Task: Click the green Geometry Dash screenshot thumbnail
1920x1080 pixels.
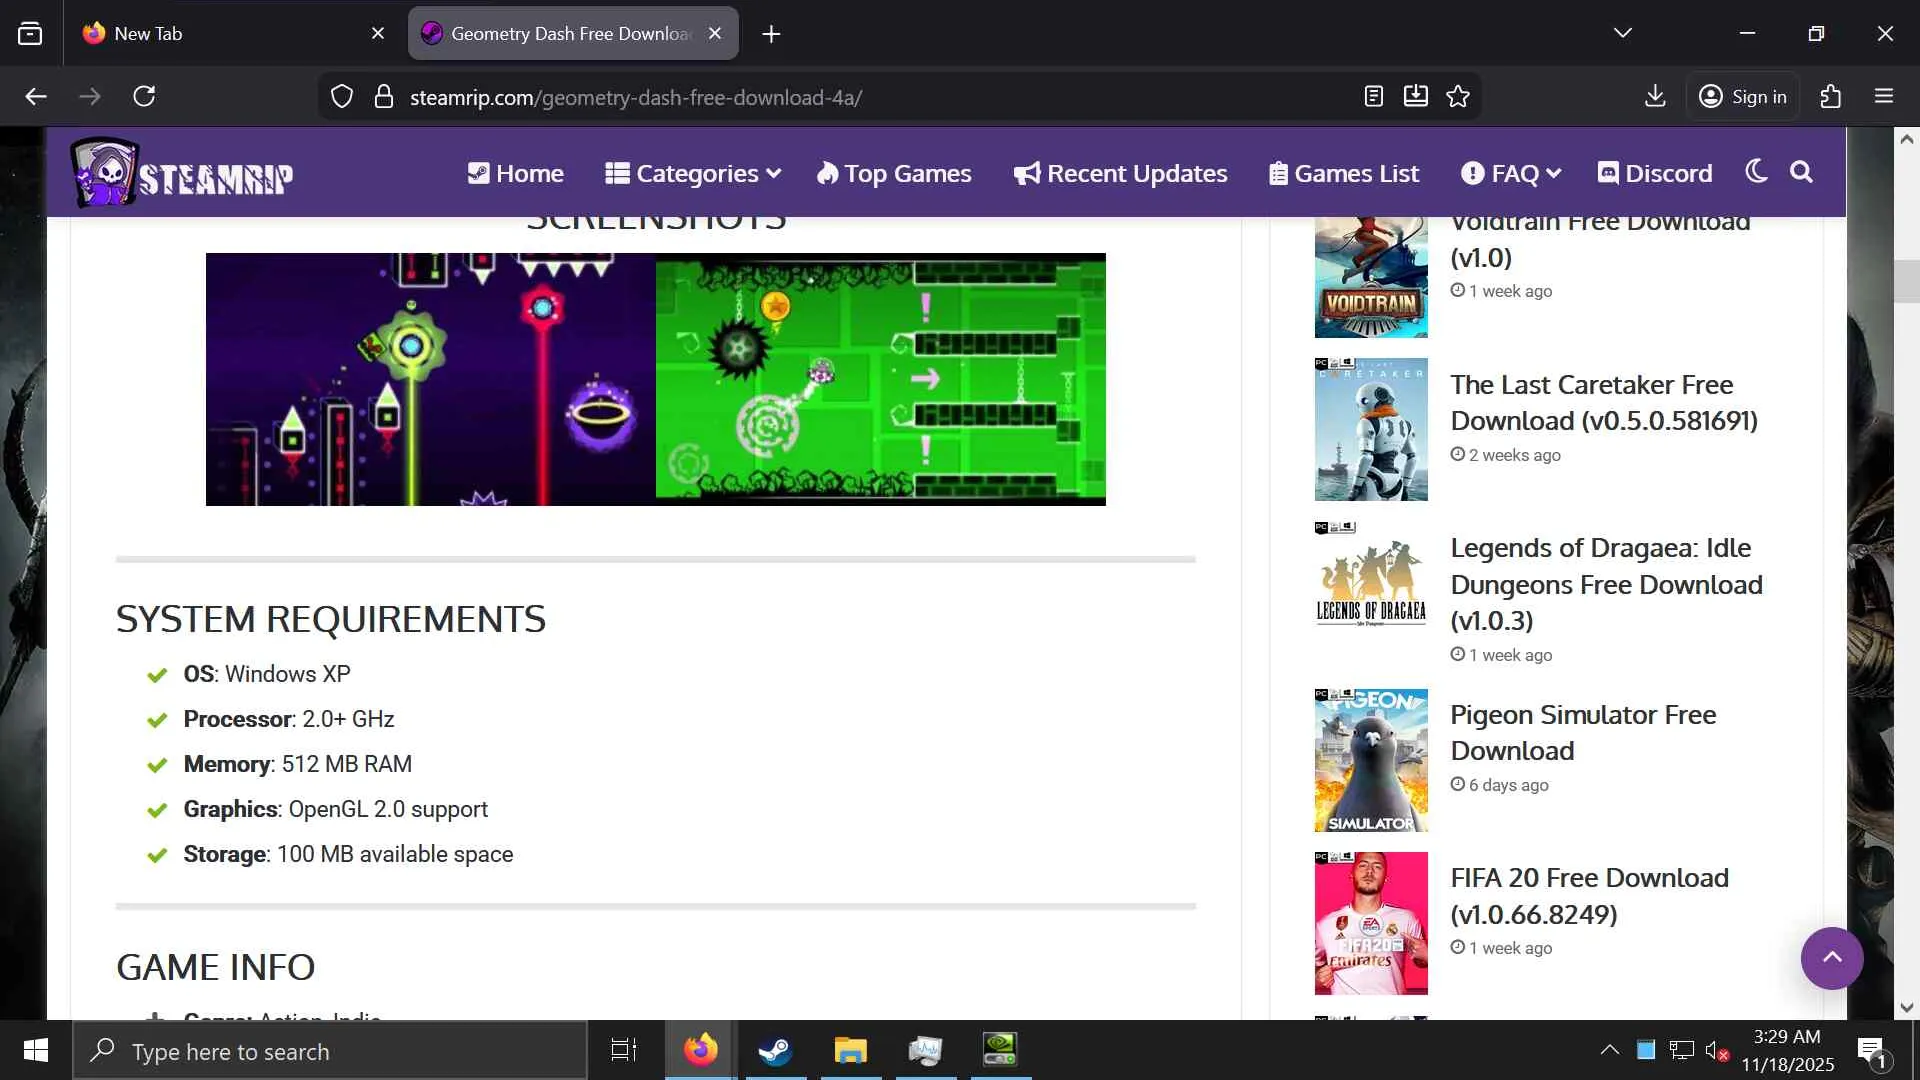Action: (880, 379)
